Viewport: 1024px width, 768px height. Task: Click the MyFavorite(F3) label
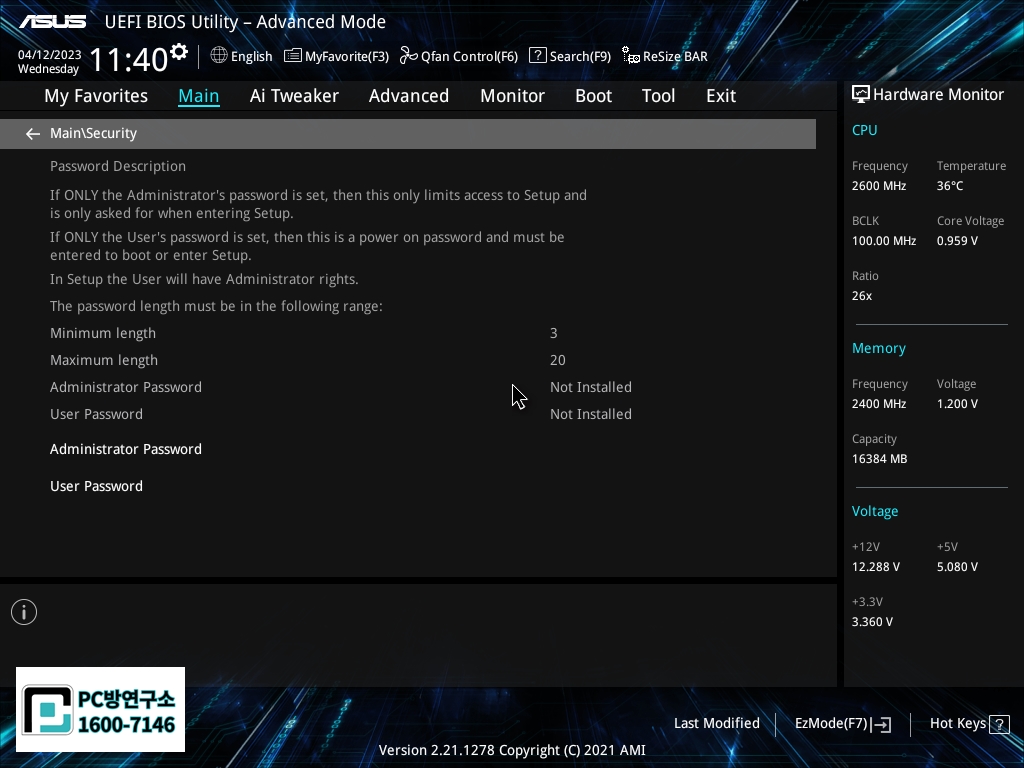(347, 57)
